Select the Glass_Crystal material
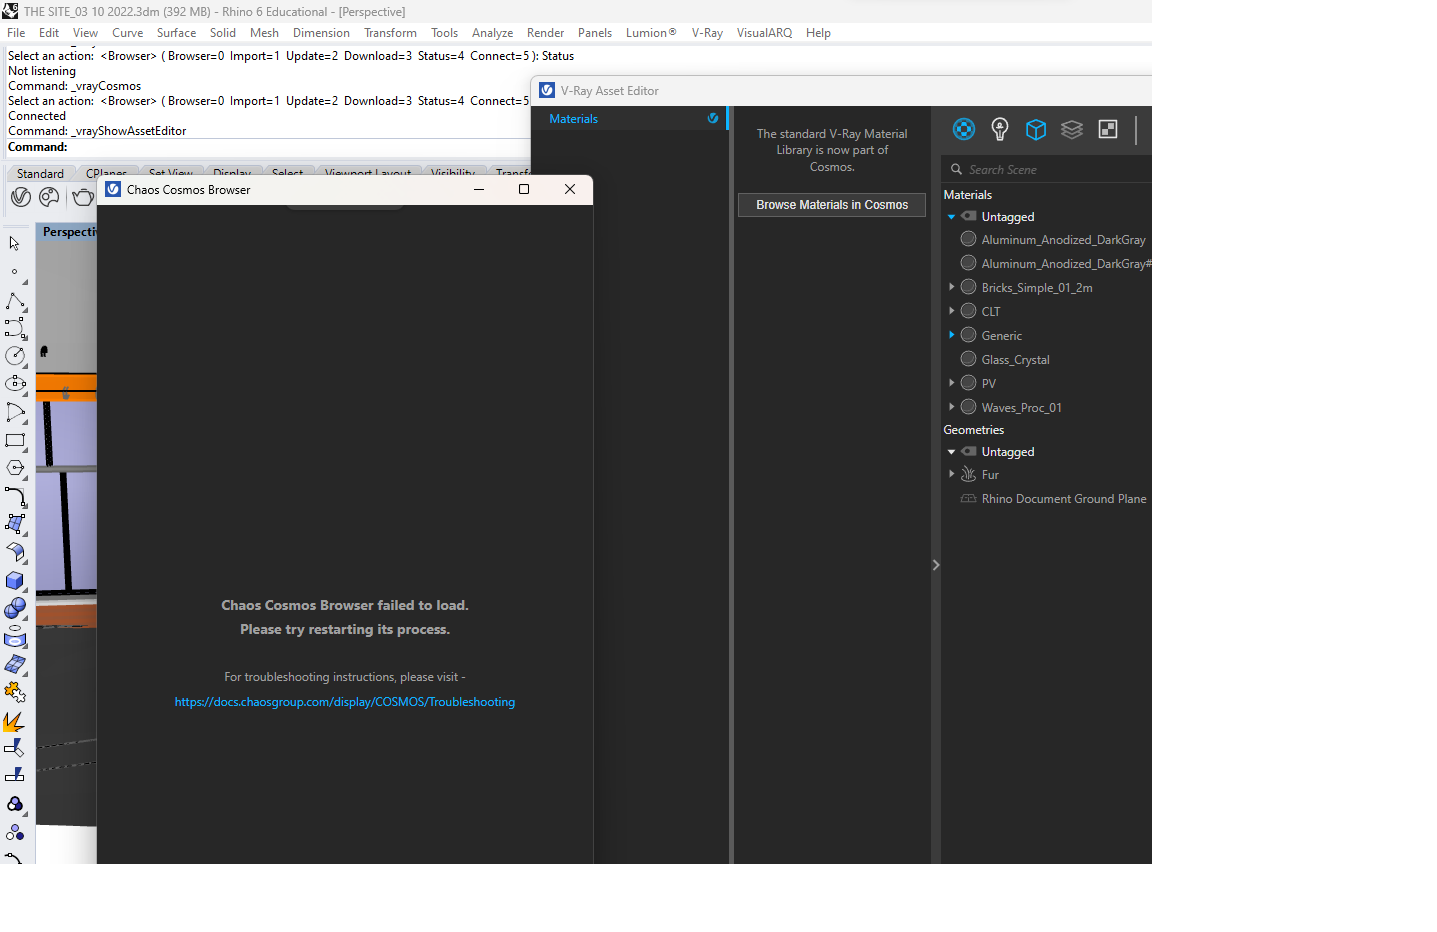Screen dimensions: 1437x932 click(x=1015, y=360)
